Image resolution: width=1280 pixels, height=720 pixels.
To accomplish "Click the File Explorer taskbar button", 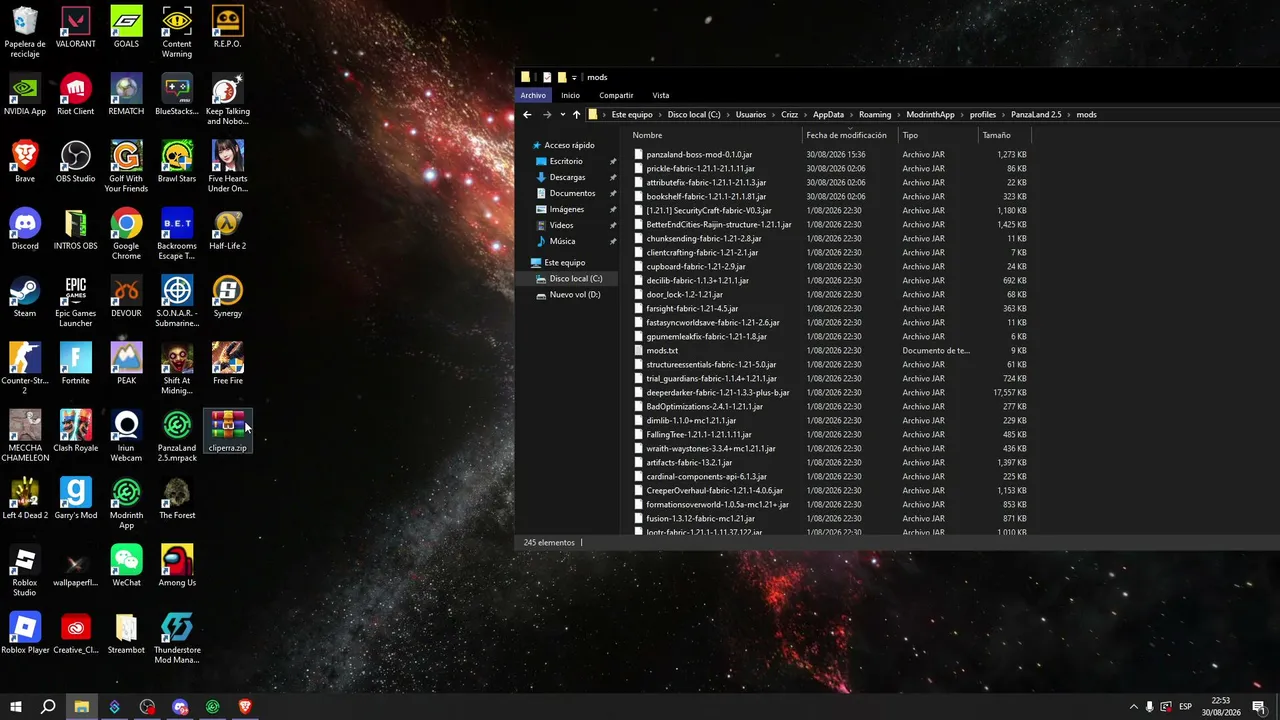I will pos(81,707).
